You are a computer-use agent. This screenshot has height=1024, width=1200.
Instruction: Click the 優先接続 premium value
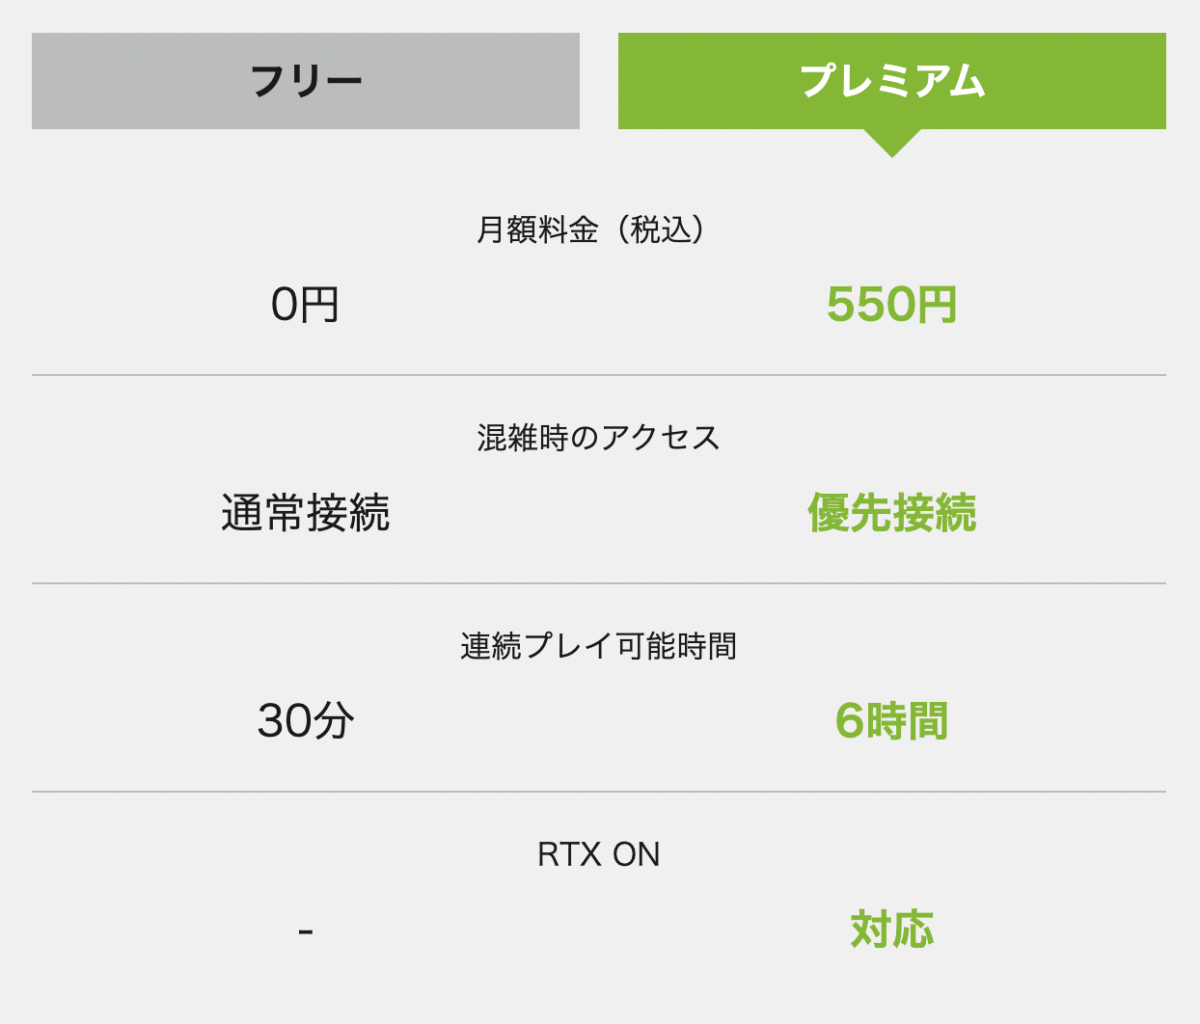click(891, 513)
